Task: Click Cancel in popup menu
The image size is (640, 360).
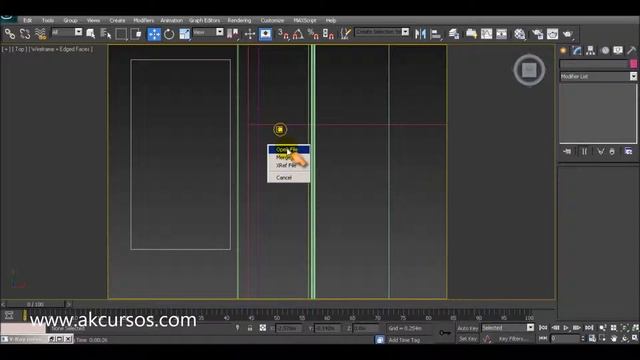Action: pyautogui.click(x=289, y=178)
